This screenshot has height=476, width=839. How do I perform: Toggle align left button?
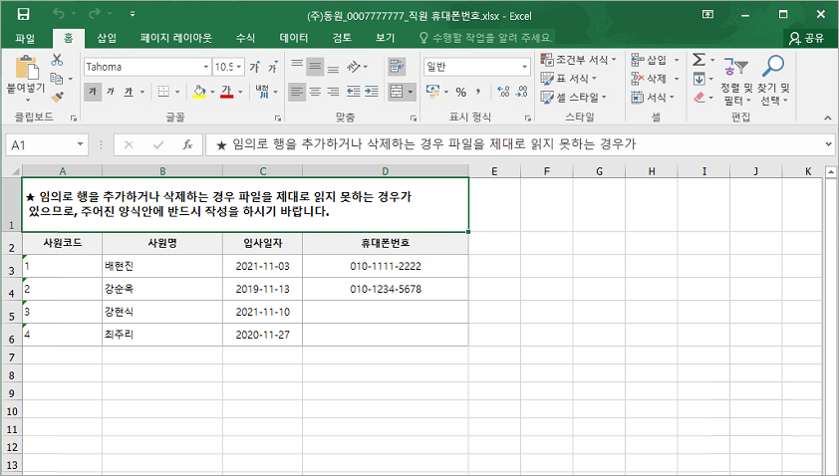tap(297, 92)
